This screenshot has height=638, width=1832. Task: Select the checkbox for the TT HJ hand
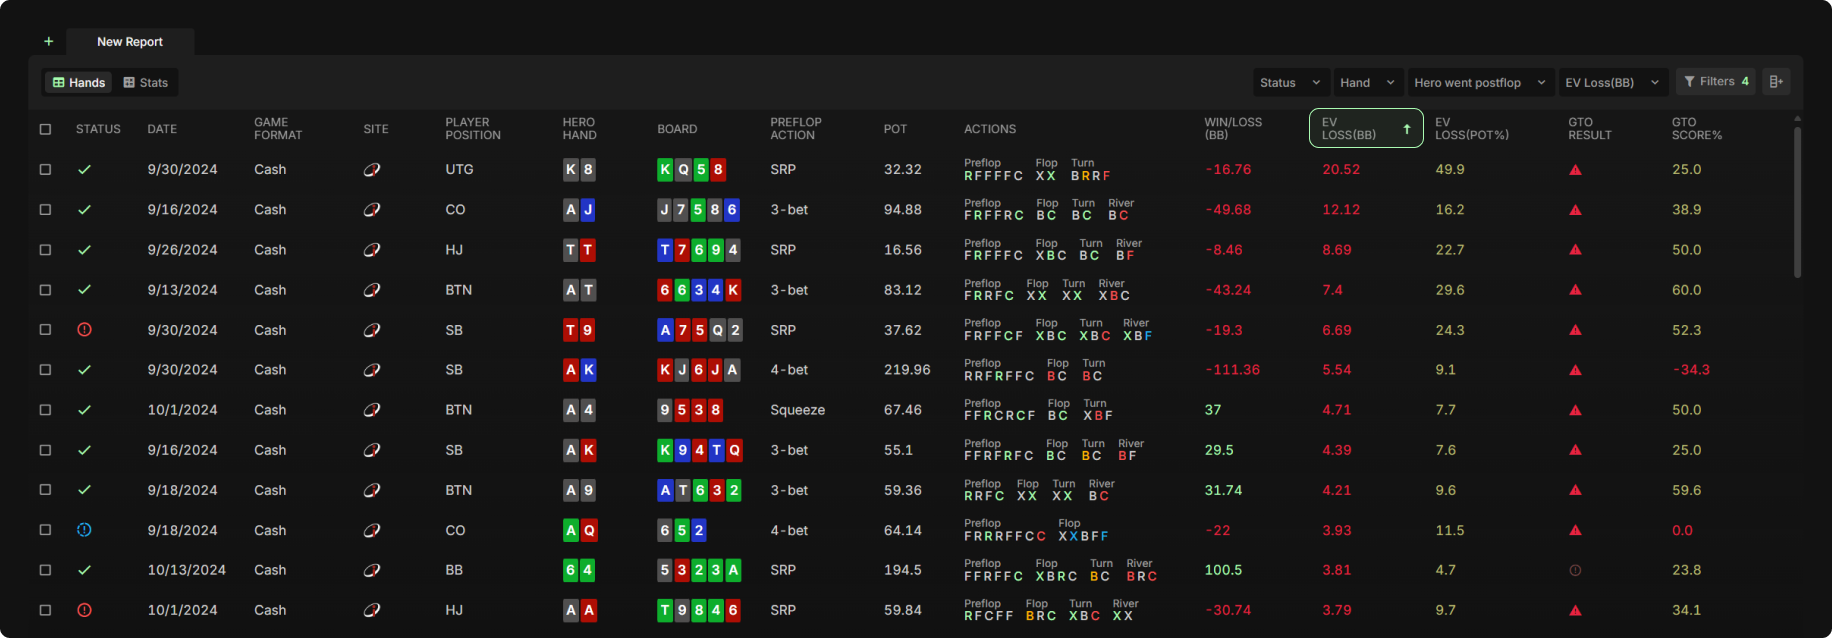pos(45,250)
